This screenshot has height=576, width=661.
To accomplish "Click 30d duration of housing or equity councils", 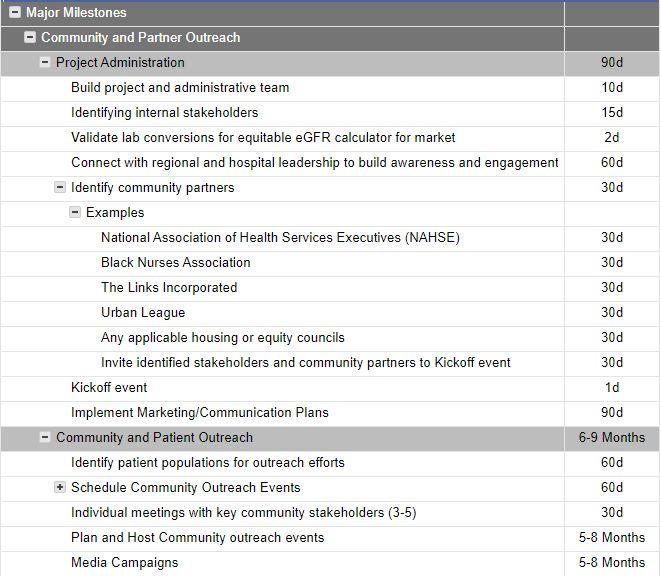I will [612, 337].
